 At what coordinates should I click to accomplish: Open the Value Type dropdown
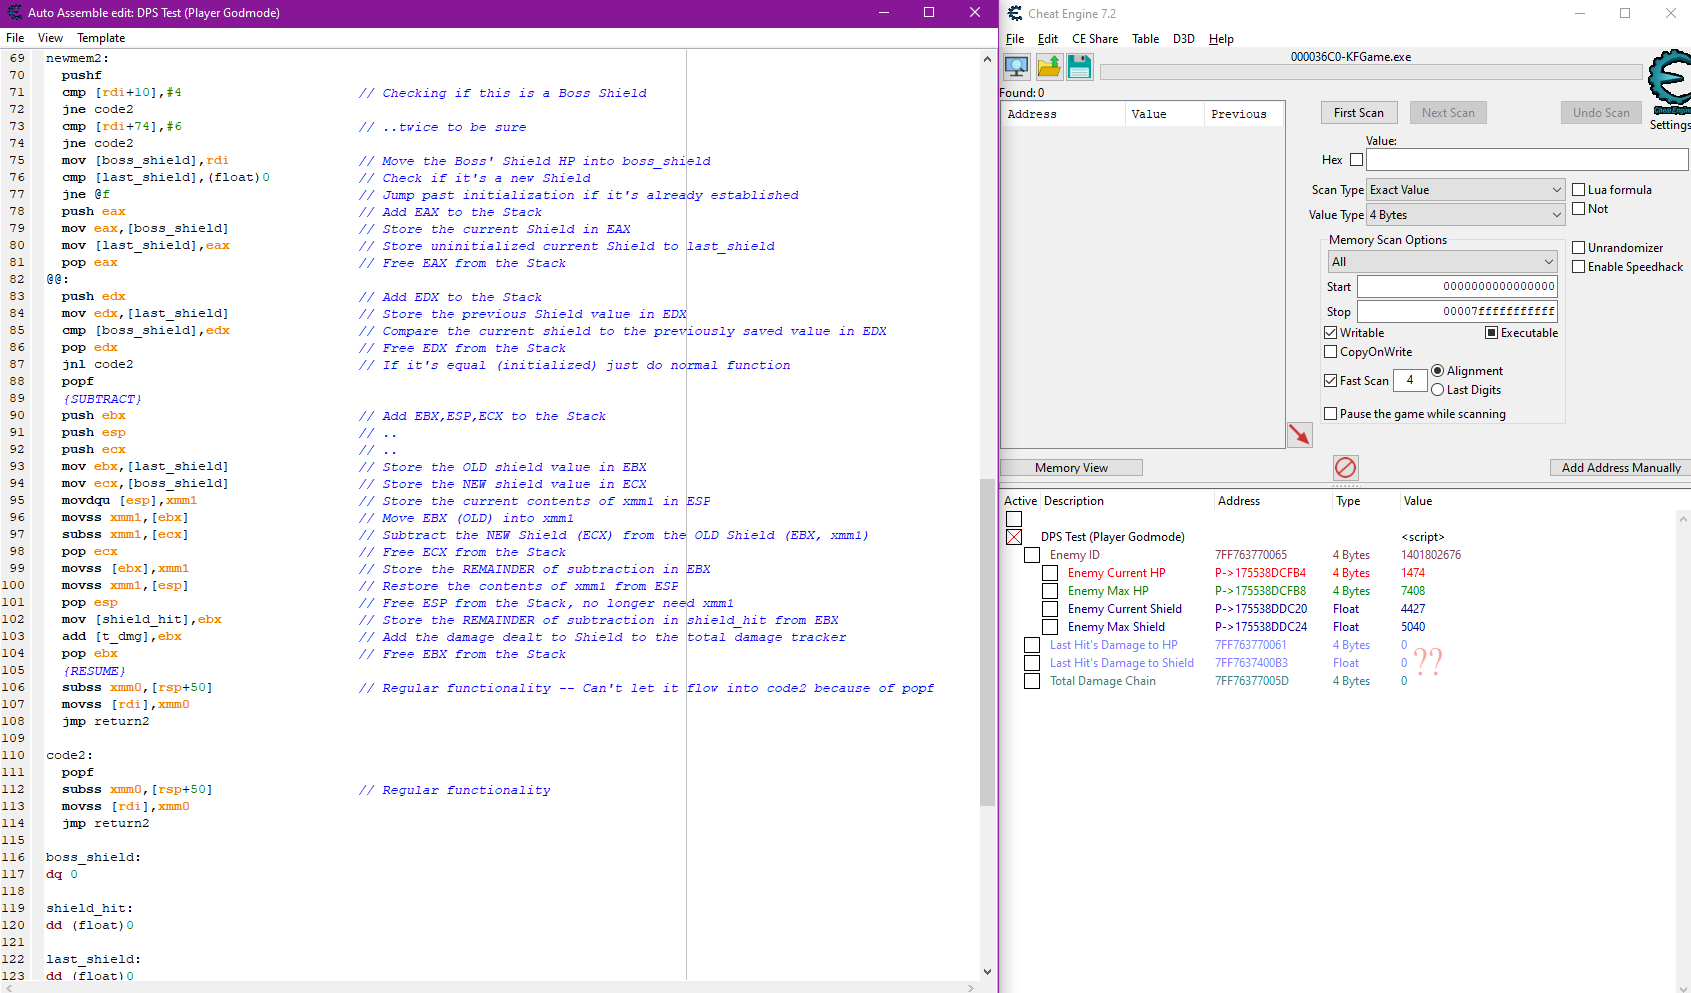coord(1466,215)
